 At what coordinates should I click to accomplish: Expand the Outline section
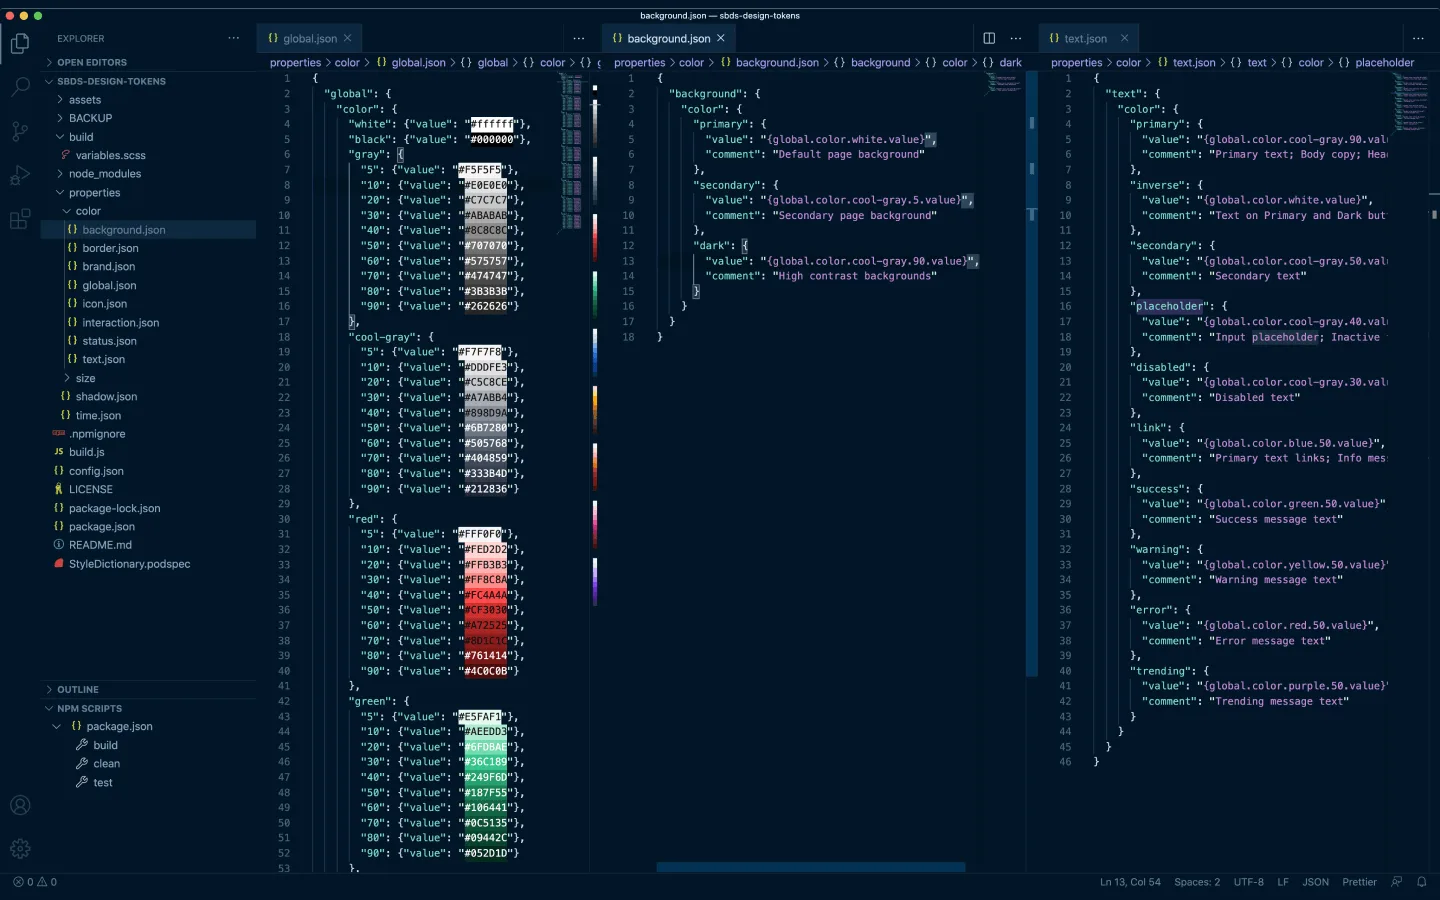77,690
